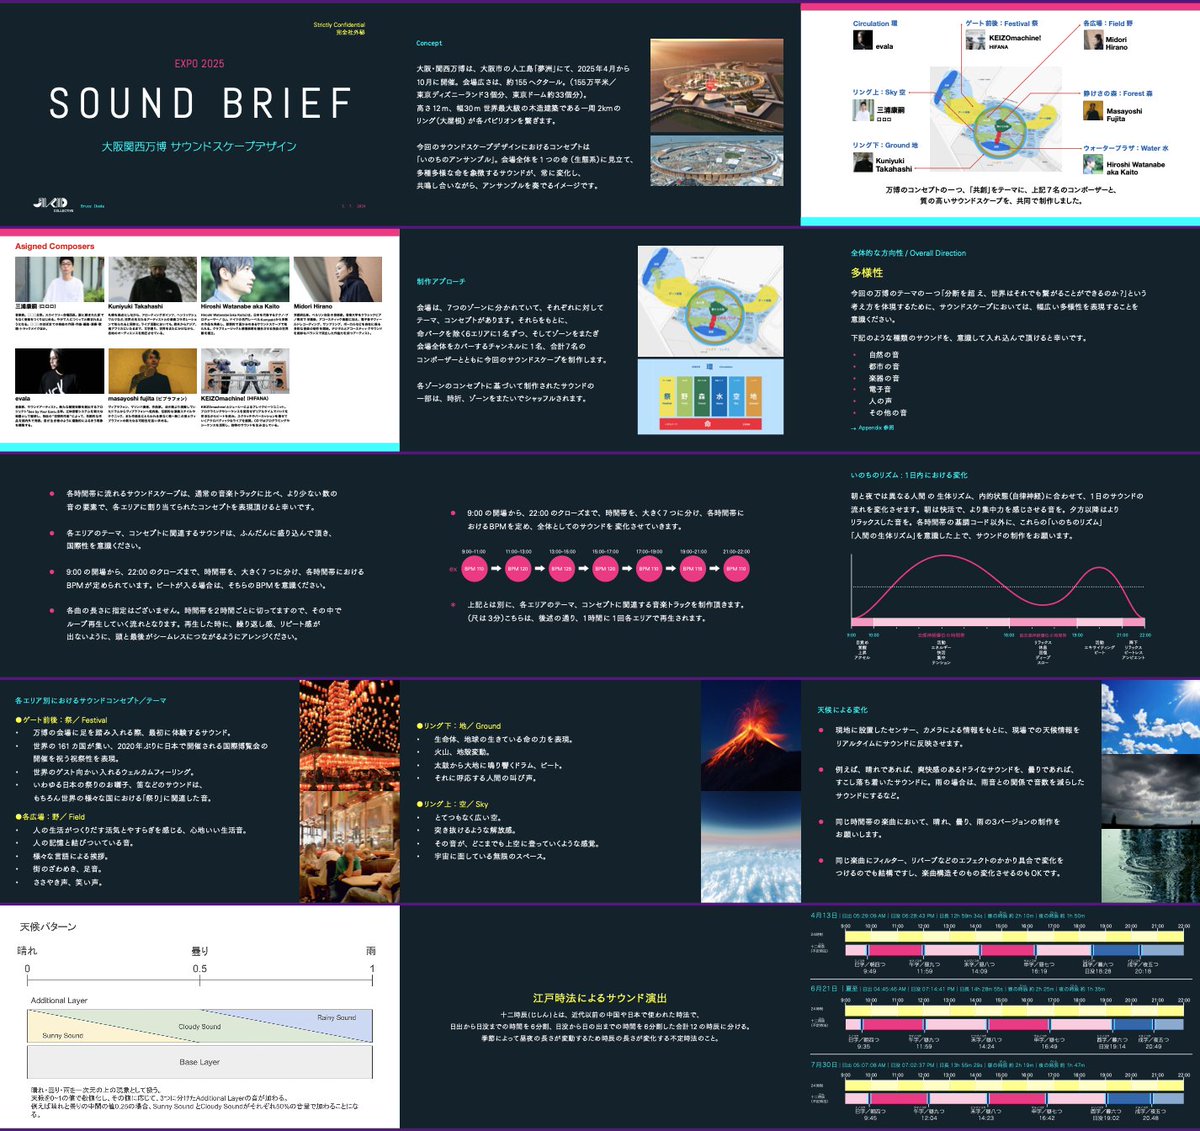The width and height of the screenshot is (1200, 1131).
Task: Click 三浦康嗣 portrait under リング上 : Sky
Action: [x=862, y=110]
